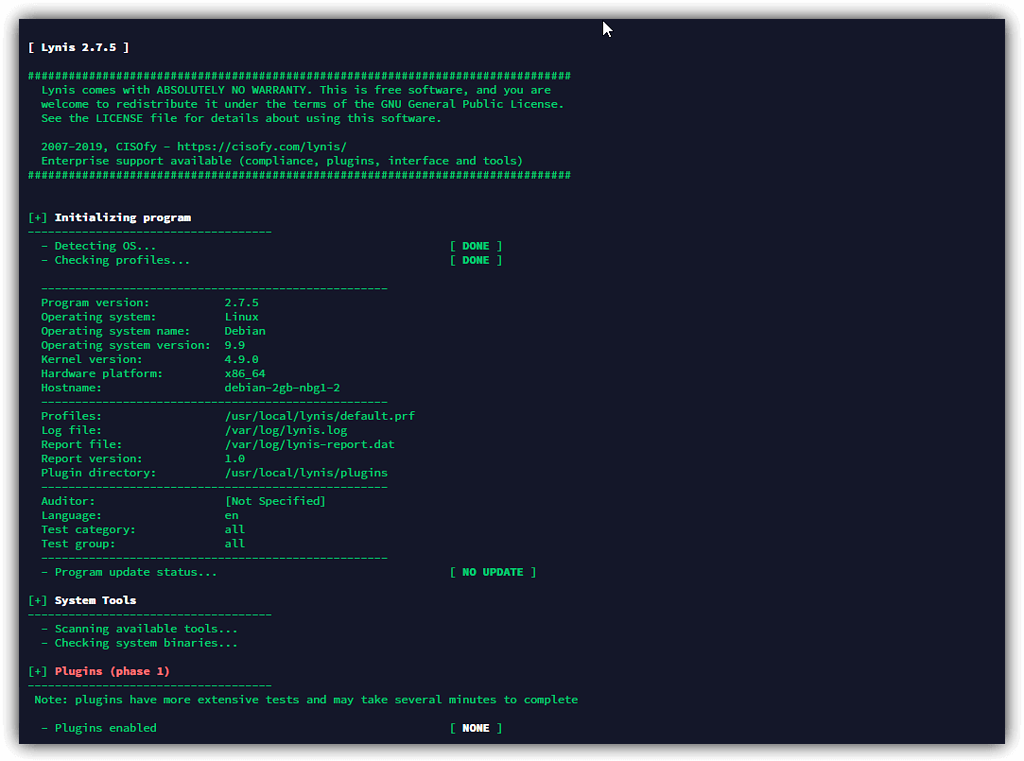Screen dimensions: 1024x761
Task: Click the "Report file:" label
Action: pyautogui.click(x=82, y=444)
